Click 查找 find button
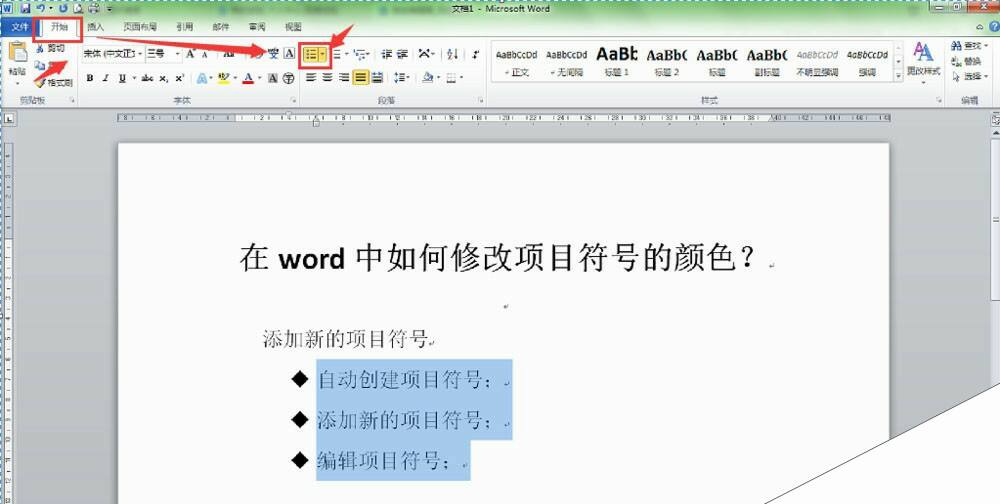 (968, 46)
